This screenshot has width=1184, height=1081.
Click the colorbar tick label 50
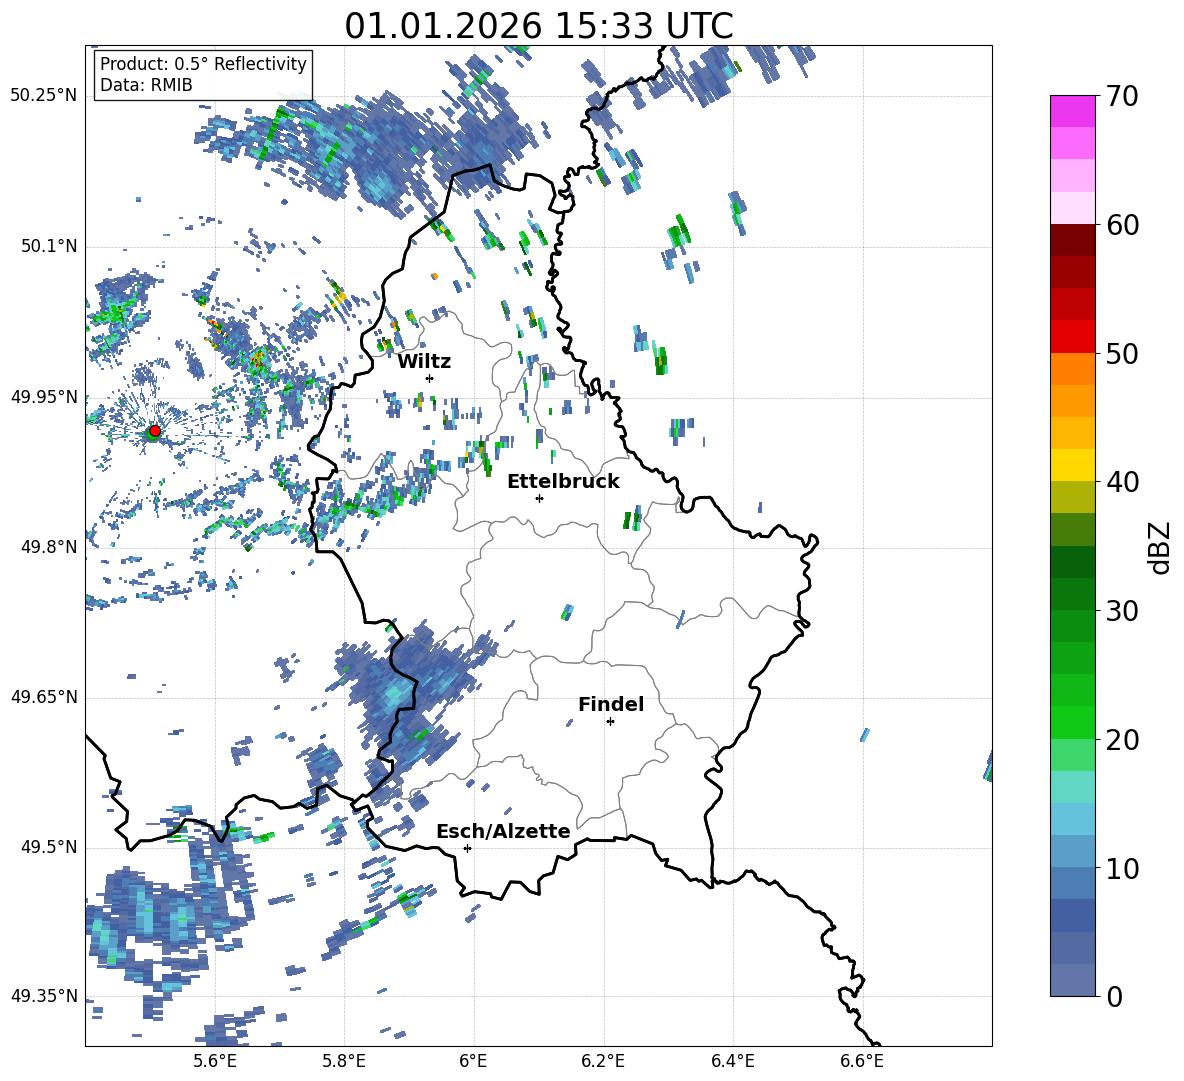point(1122,353)
